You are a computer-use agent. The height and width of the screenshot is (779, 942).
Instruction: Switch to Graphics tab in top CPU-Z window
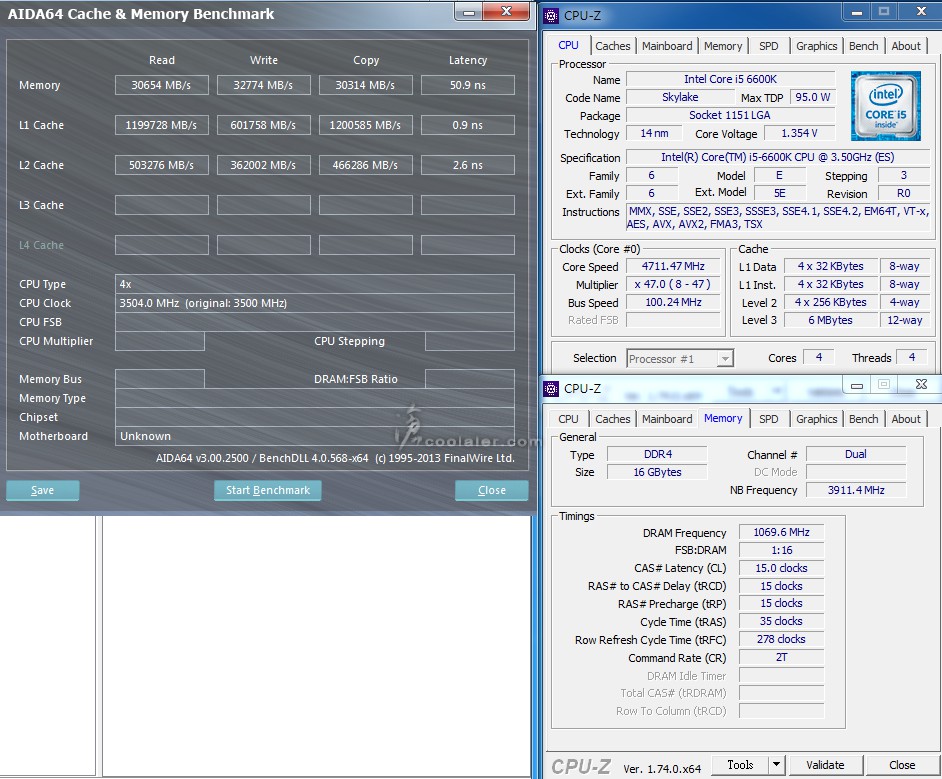click(x=816, y=46)
